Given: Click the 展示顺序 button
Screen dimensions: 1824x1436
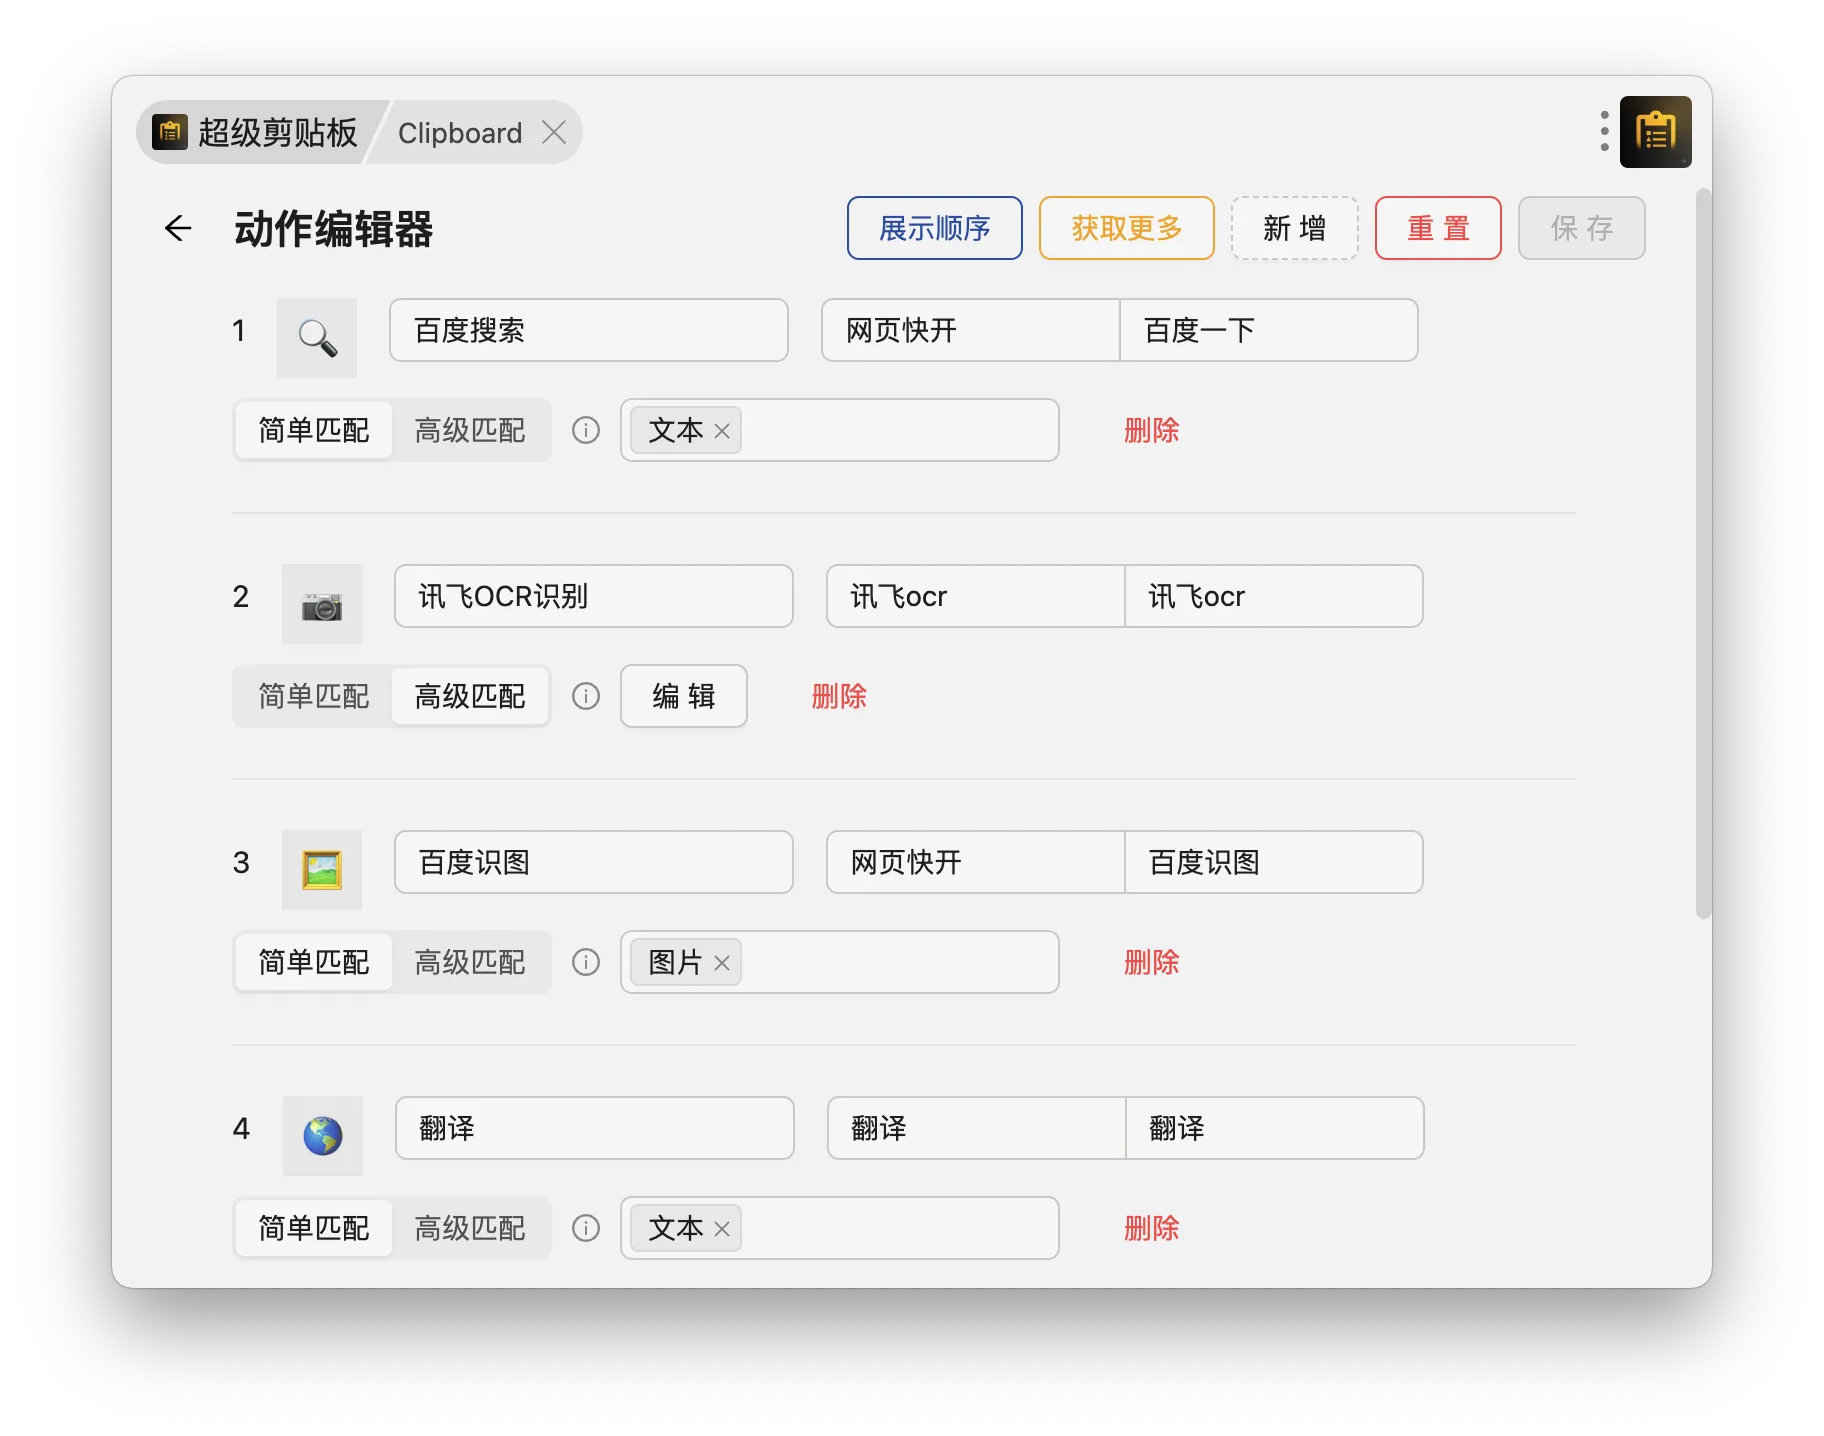Looking at the screenshot, I should pos(934,229).
